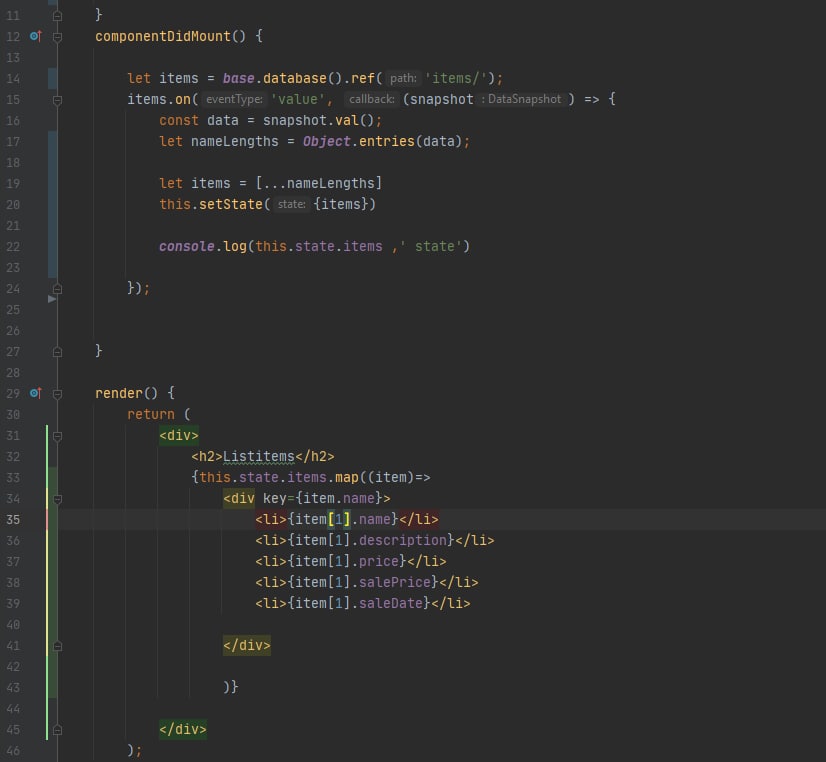Click the highlighted [1] index on line 35
This screenshot has width=826, height=762.
(339, 519)
